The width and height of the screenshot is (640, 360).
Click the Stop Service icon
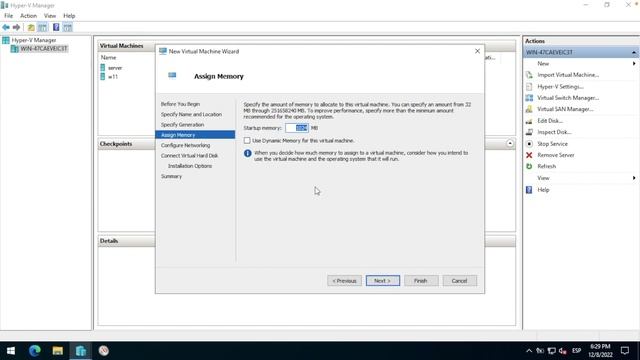[529, 144]
